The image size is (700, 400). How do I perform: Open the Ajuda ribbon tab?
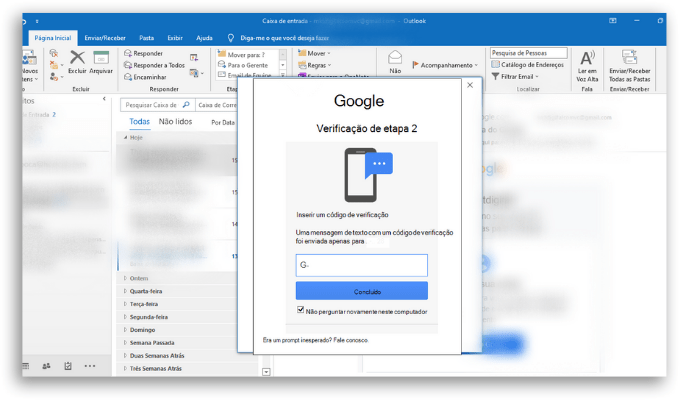[x=204, y=38]
